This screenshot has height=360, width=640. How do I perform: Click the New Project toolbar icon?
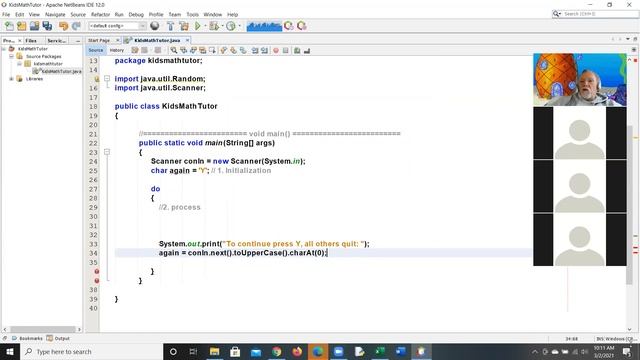(x=22, y=26)
